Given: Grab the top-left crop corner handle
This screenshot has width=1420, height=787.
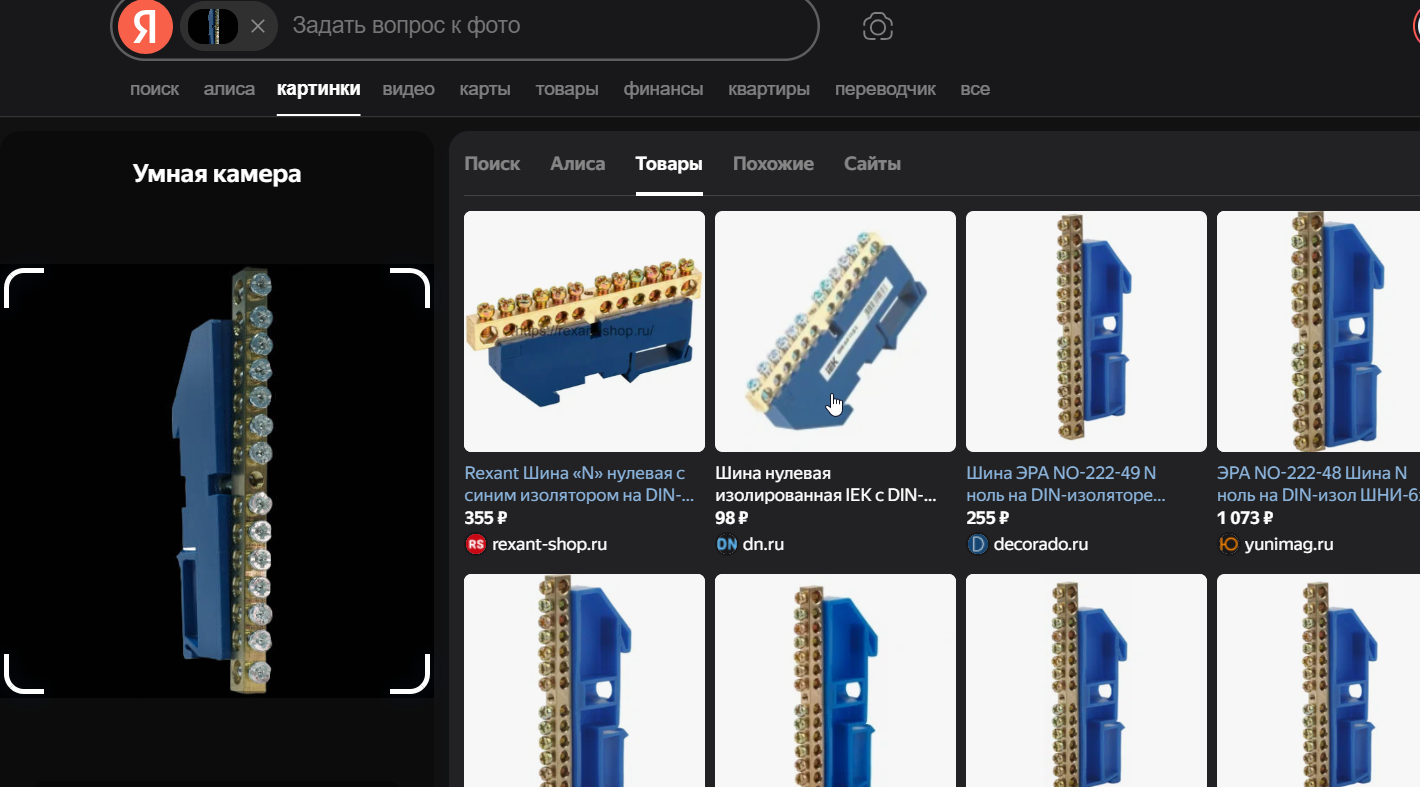Looking at the screenshot, I should tap(24, 287).
